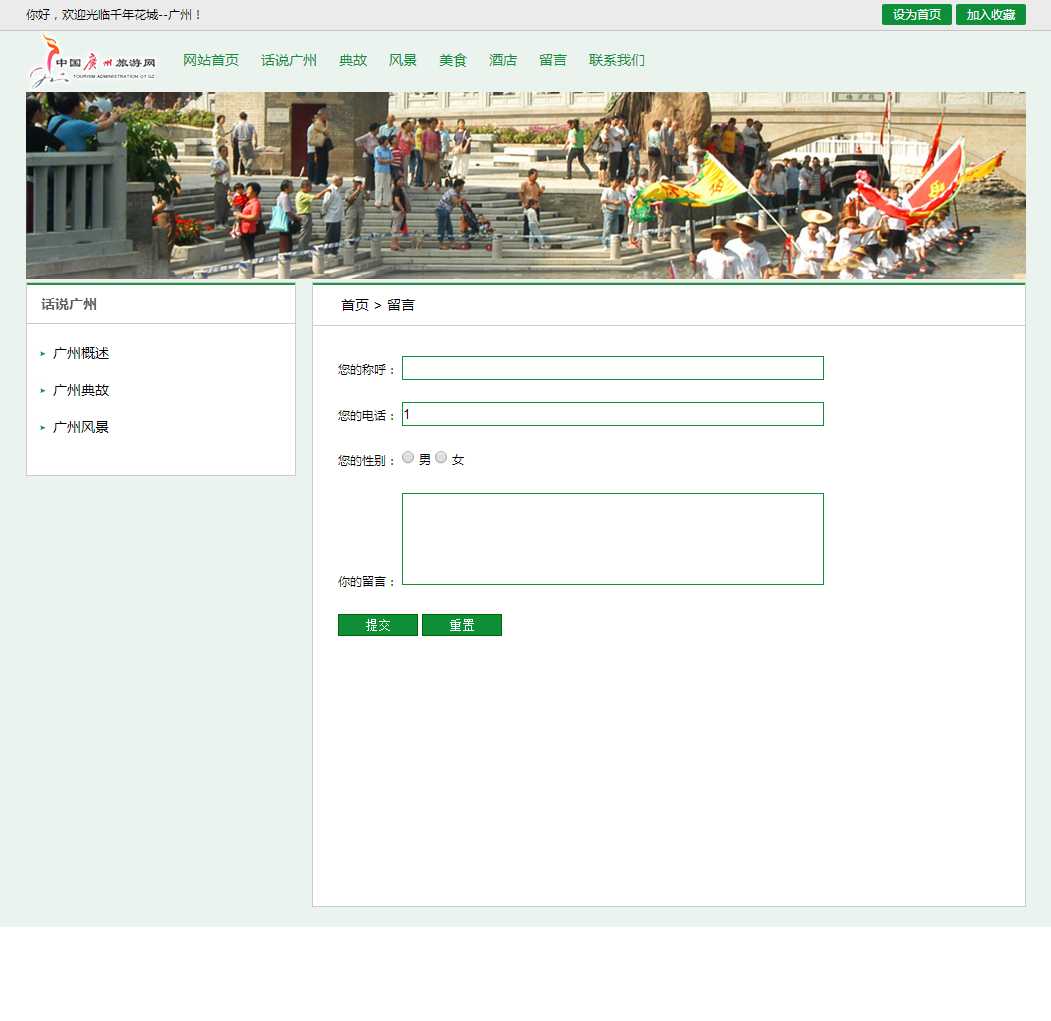Screen dimensions: 1051x1021
Task: Focus the 您的称呼 name input field
Action: pos(612,368)
